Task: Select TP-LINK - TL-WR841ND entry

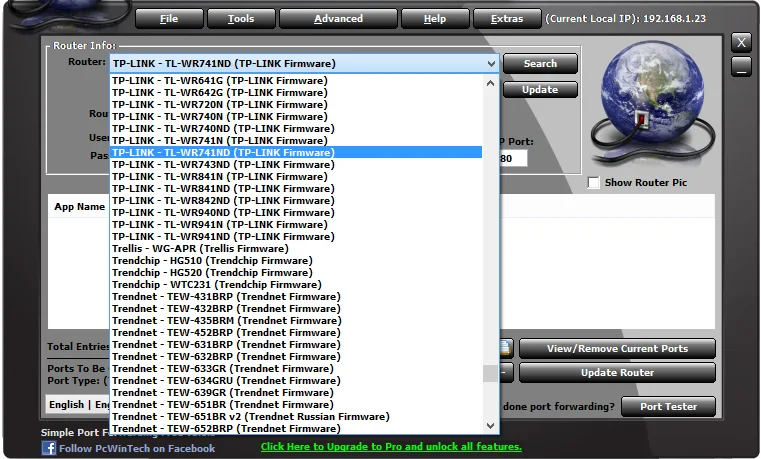Action: pos(296,189)
